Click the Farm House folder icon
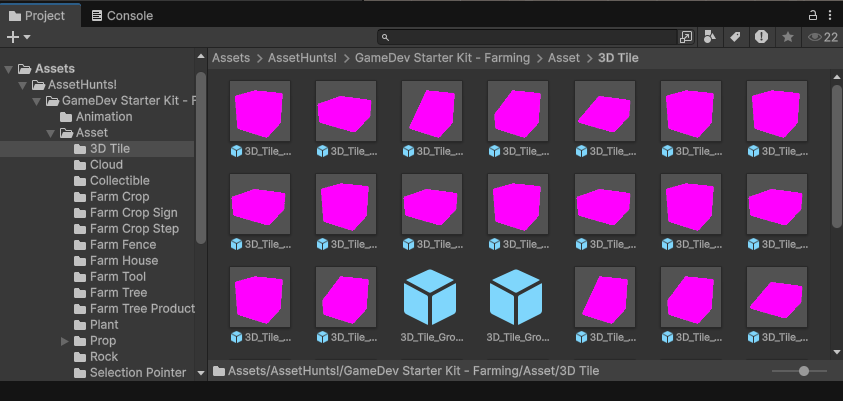Viewport: 843px width, 401px height. (80, 261)
